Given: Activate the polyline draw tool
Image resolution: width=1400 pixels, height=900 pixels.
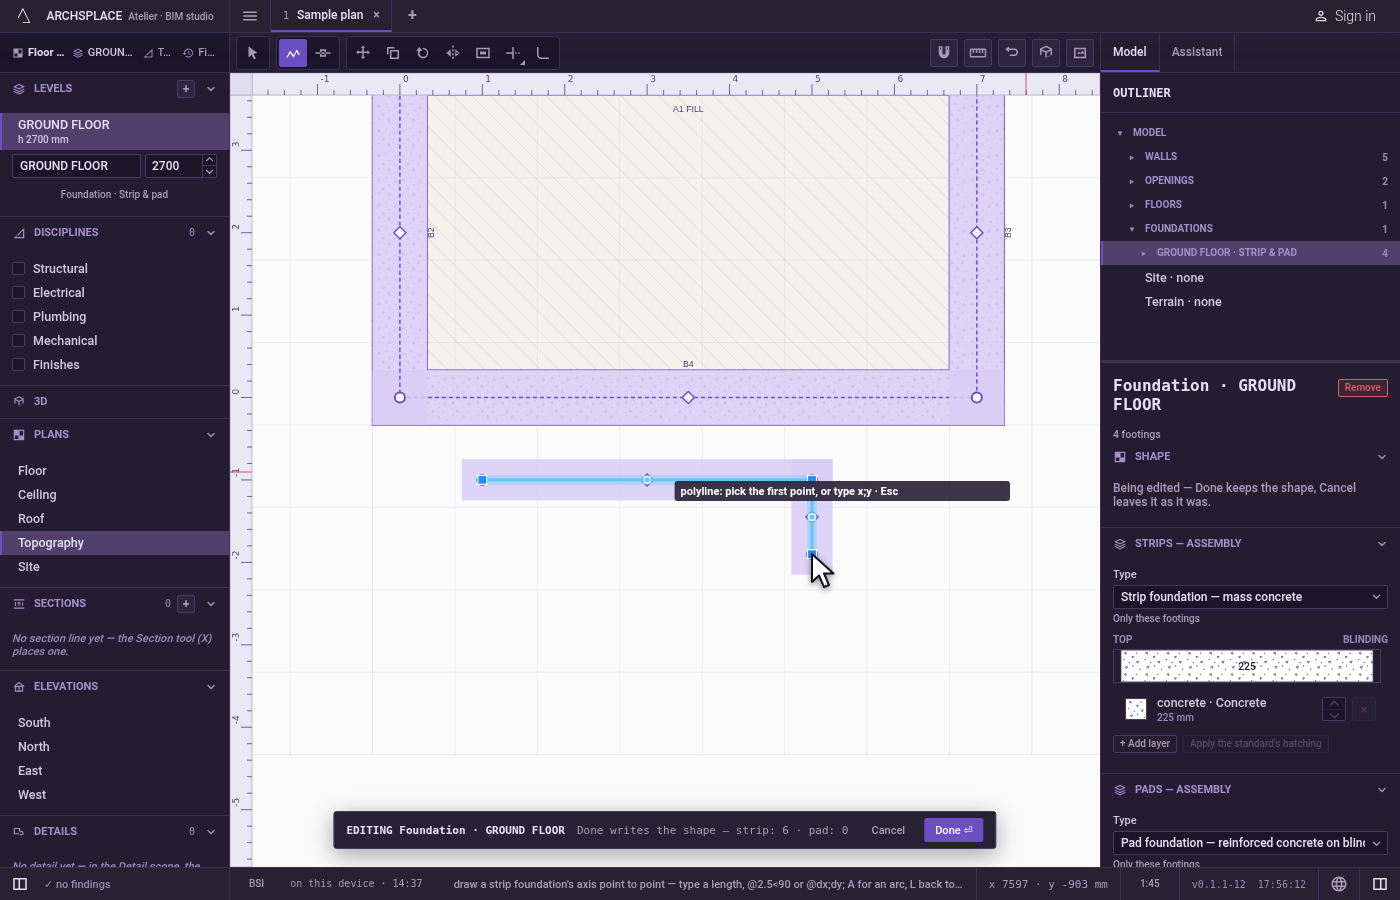Looking at the screenshot, I should tap(293, 53).
